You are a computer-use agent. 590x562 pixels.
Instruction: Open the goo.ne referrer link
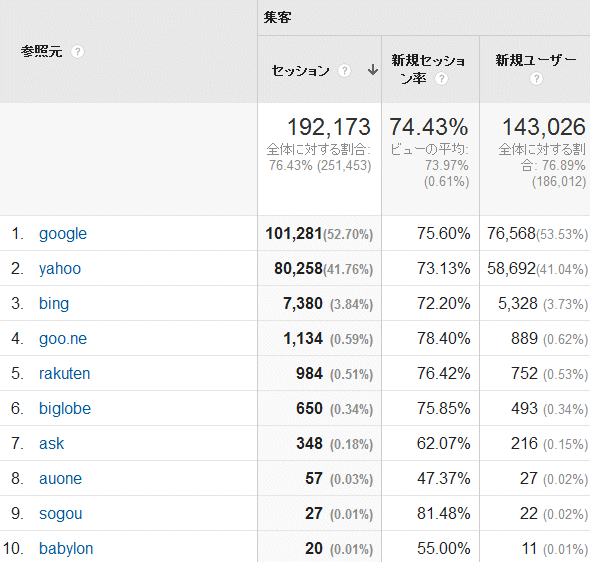(63, 339)
